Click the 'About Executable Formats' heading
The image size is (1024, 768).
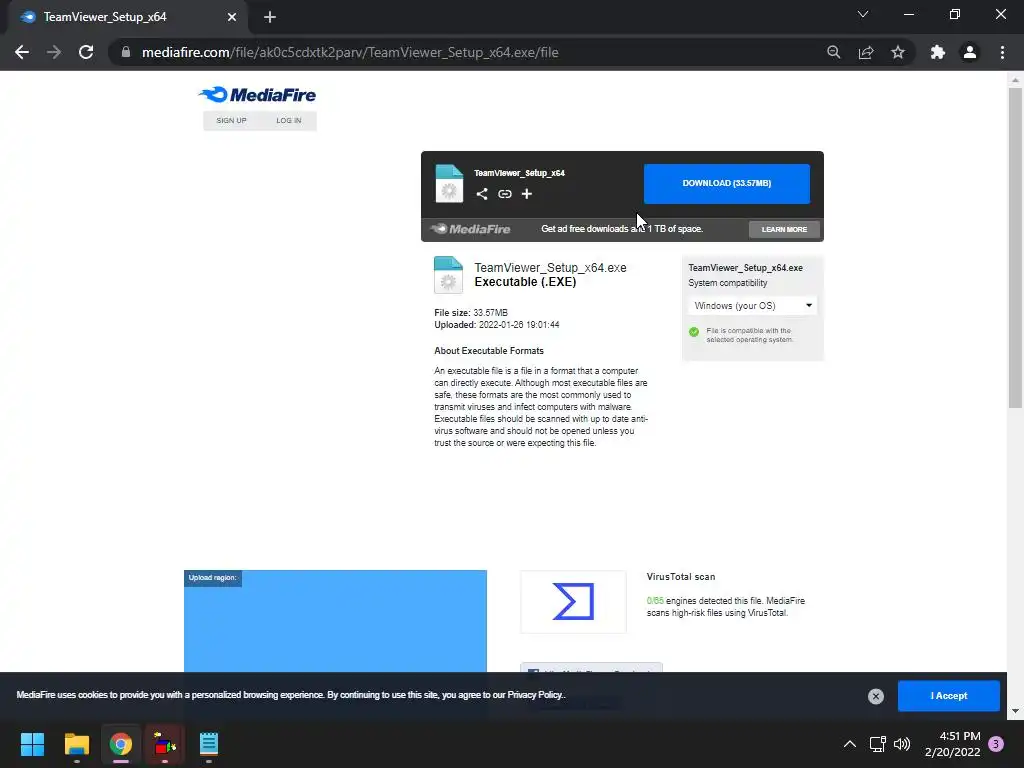tap(488, 351)
